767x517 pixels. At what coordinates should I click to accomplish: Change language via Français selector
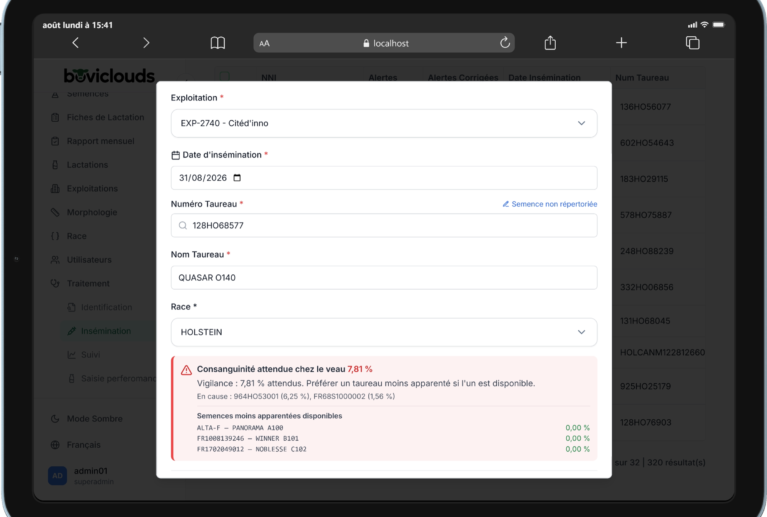[x=76, y=445]
